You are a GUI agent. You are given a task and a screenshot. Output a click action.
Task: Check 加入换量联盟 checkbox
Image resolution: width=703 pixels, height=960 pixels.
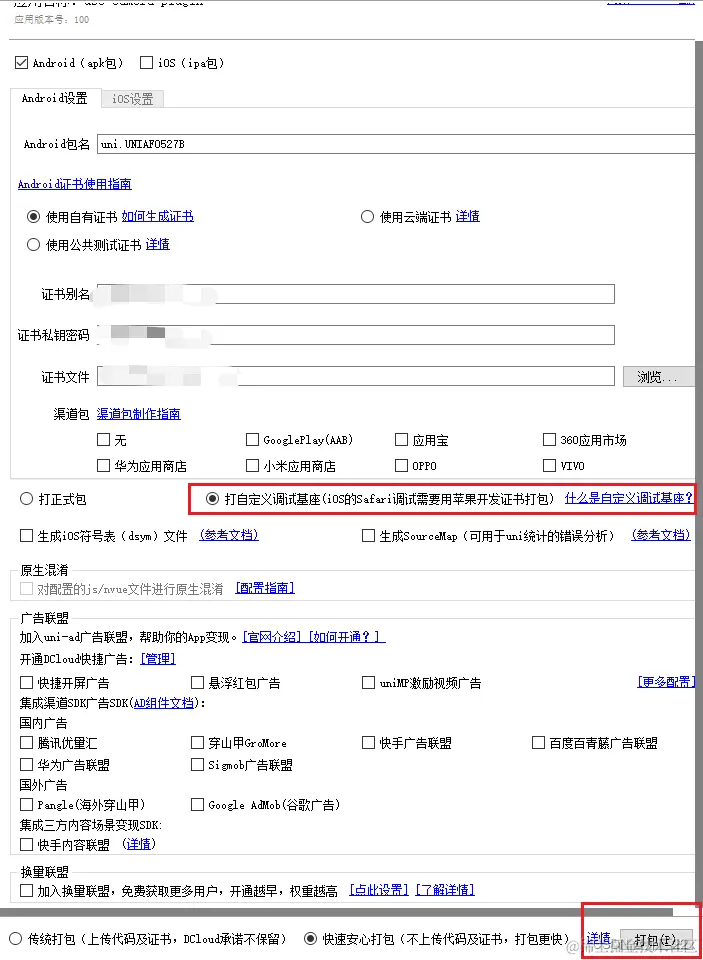pyautogui.click(x=26, y=891)
